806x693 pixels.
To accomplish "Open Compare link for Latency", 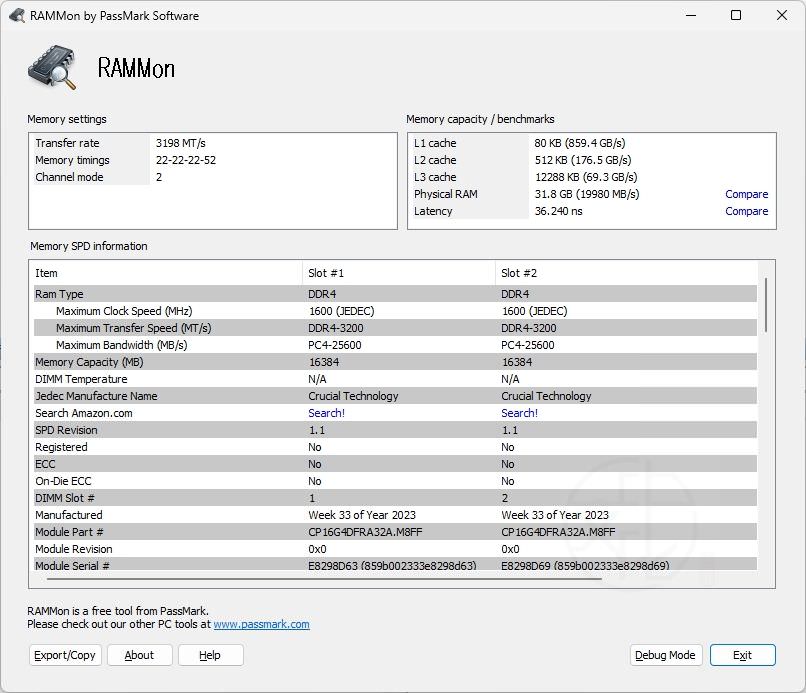I will click(x=746, y=211).
